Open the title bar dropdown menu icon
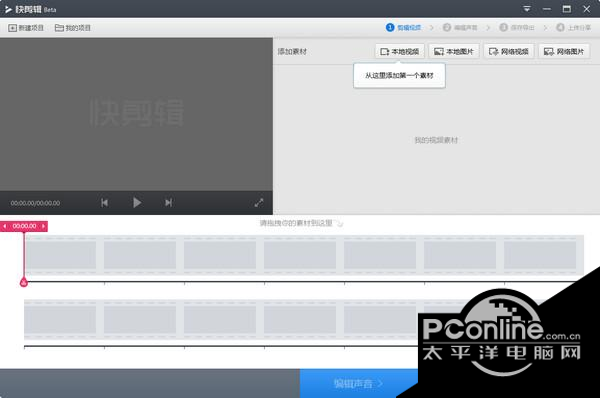 click(x=527, y=9)
